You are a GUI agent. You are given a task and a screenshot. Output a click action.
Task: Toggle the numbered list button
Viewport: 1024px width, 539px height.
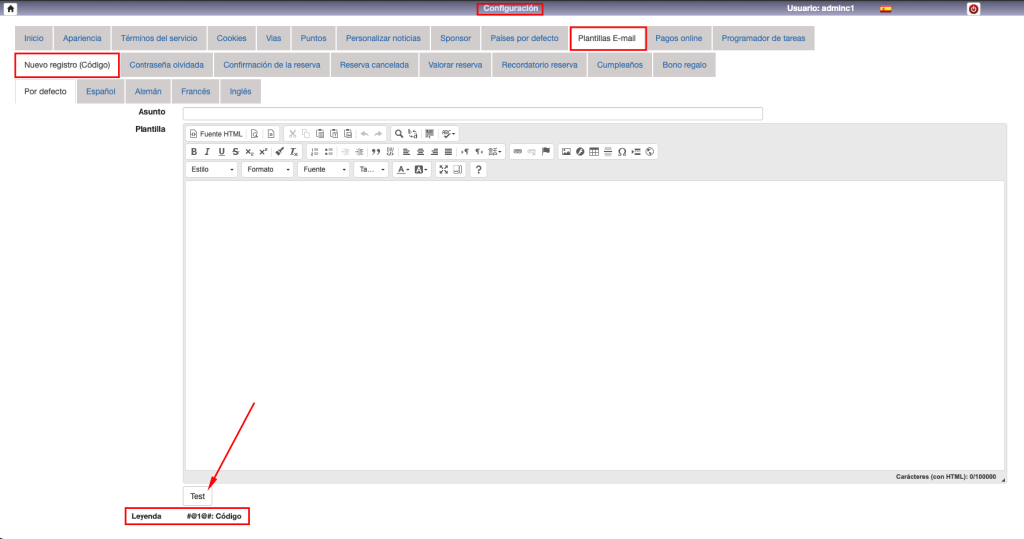(x=314, y=152)
